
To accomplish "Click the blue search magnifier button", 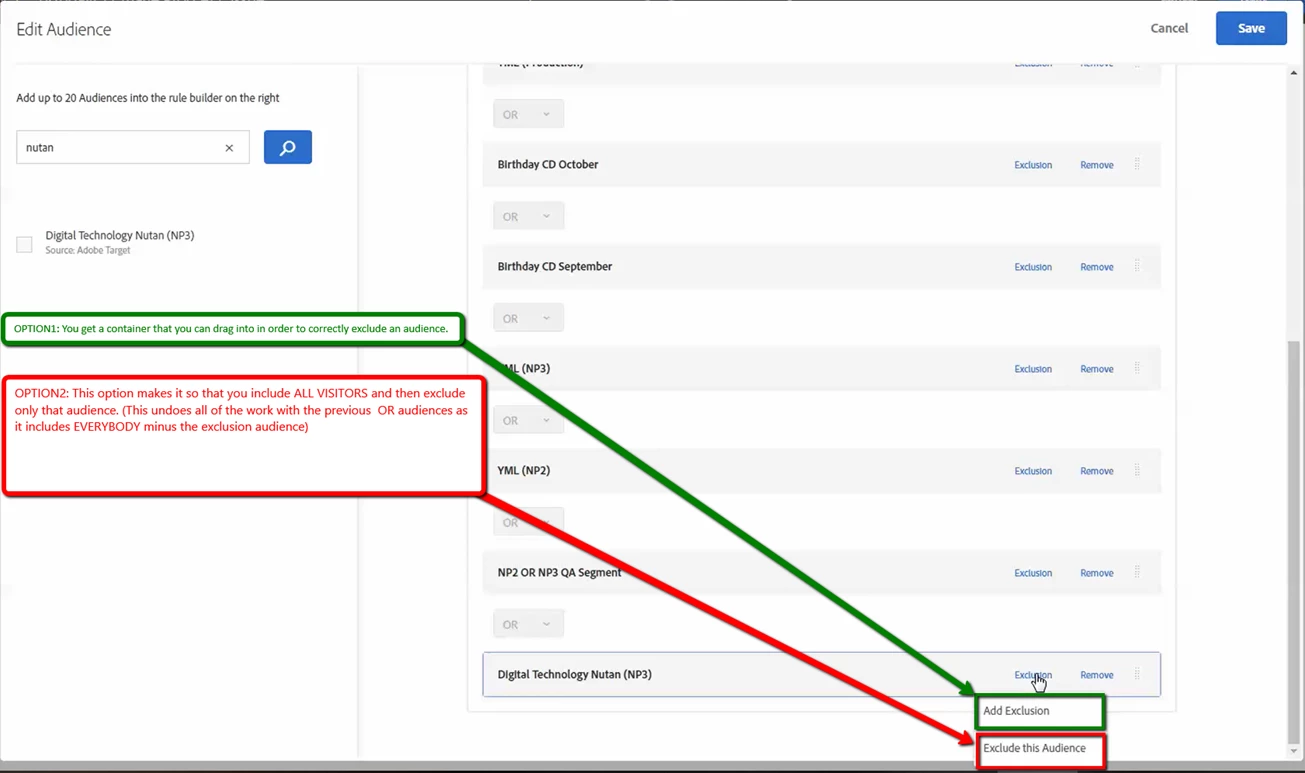I will [x=288, y=147].
